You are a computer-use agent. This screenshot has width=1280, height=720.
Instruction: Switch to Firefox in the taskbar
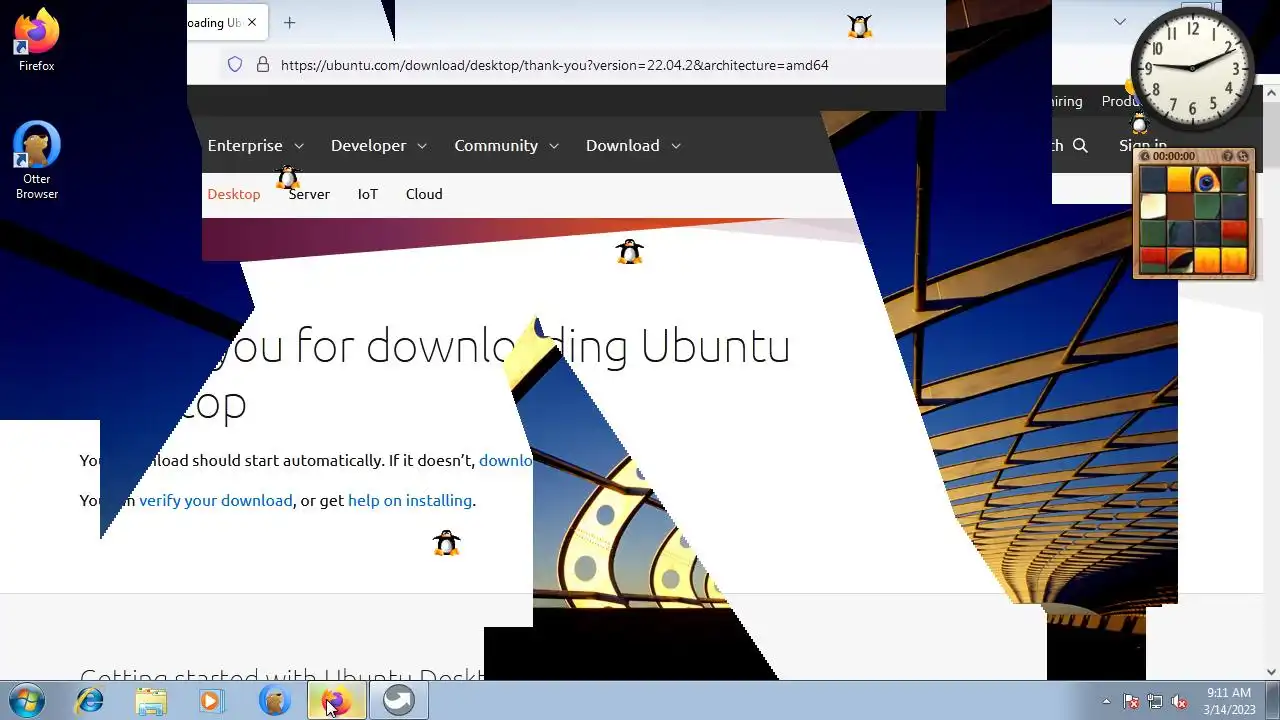337,701
